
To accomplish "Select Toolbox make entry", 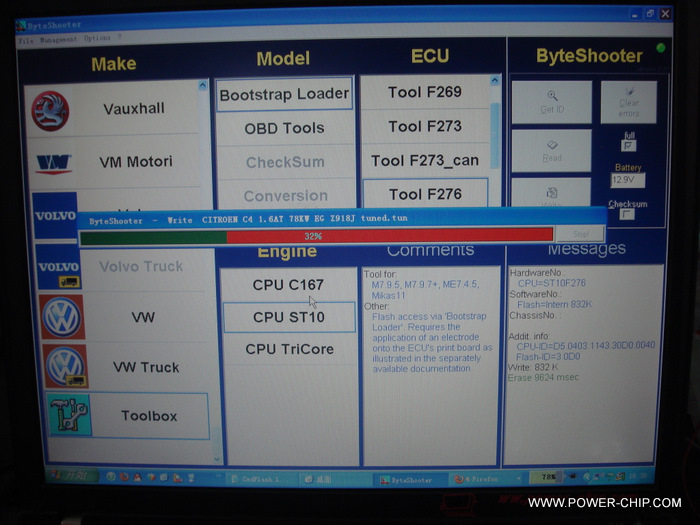I will (x=150, y=416).
